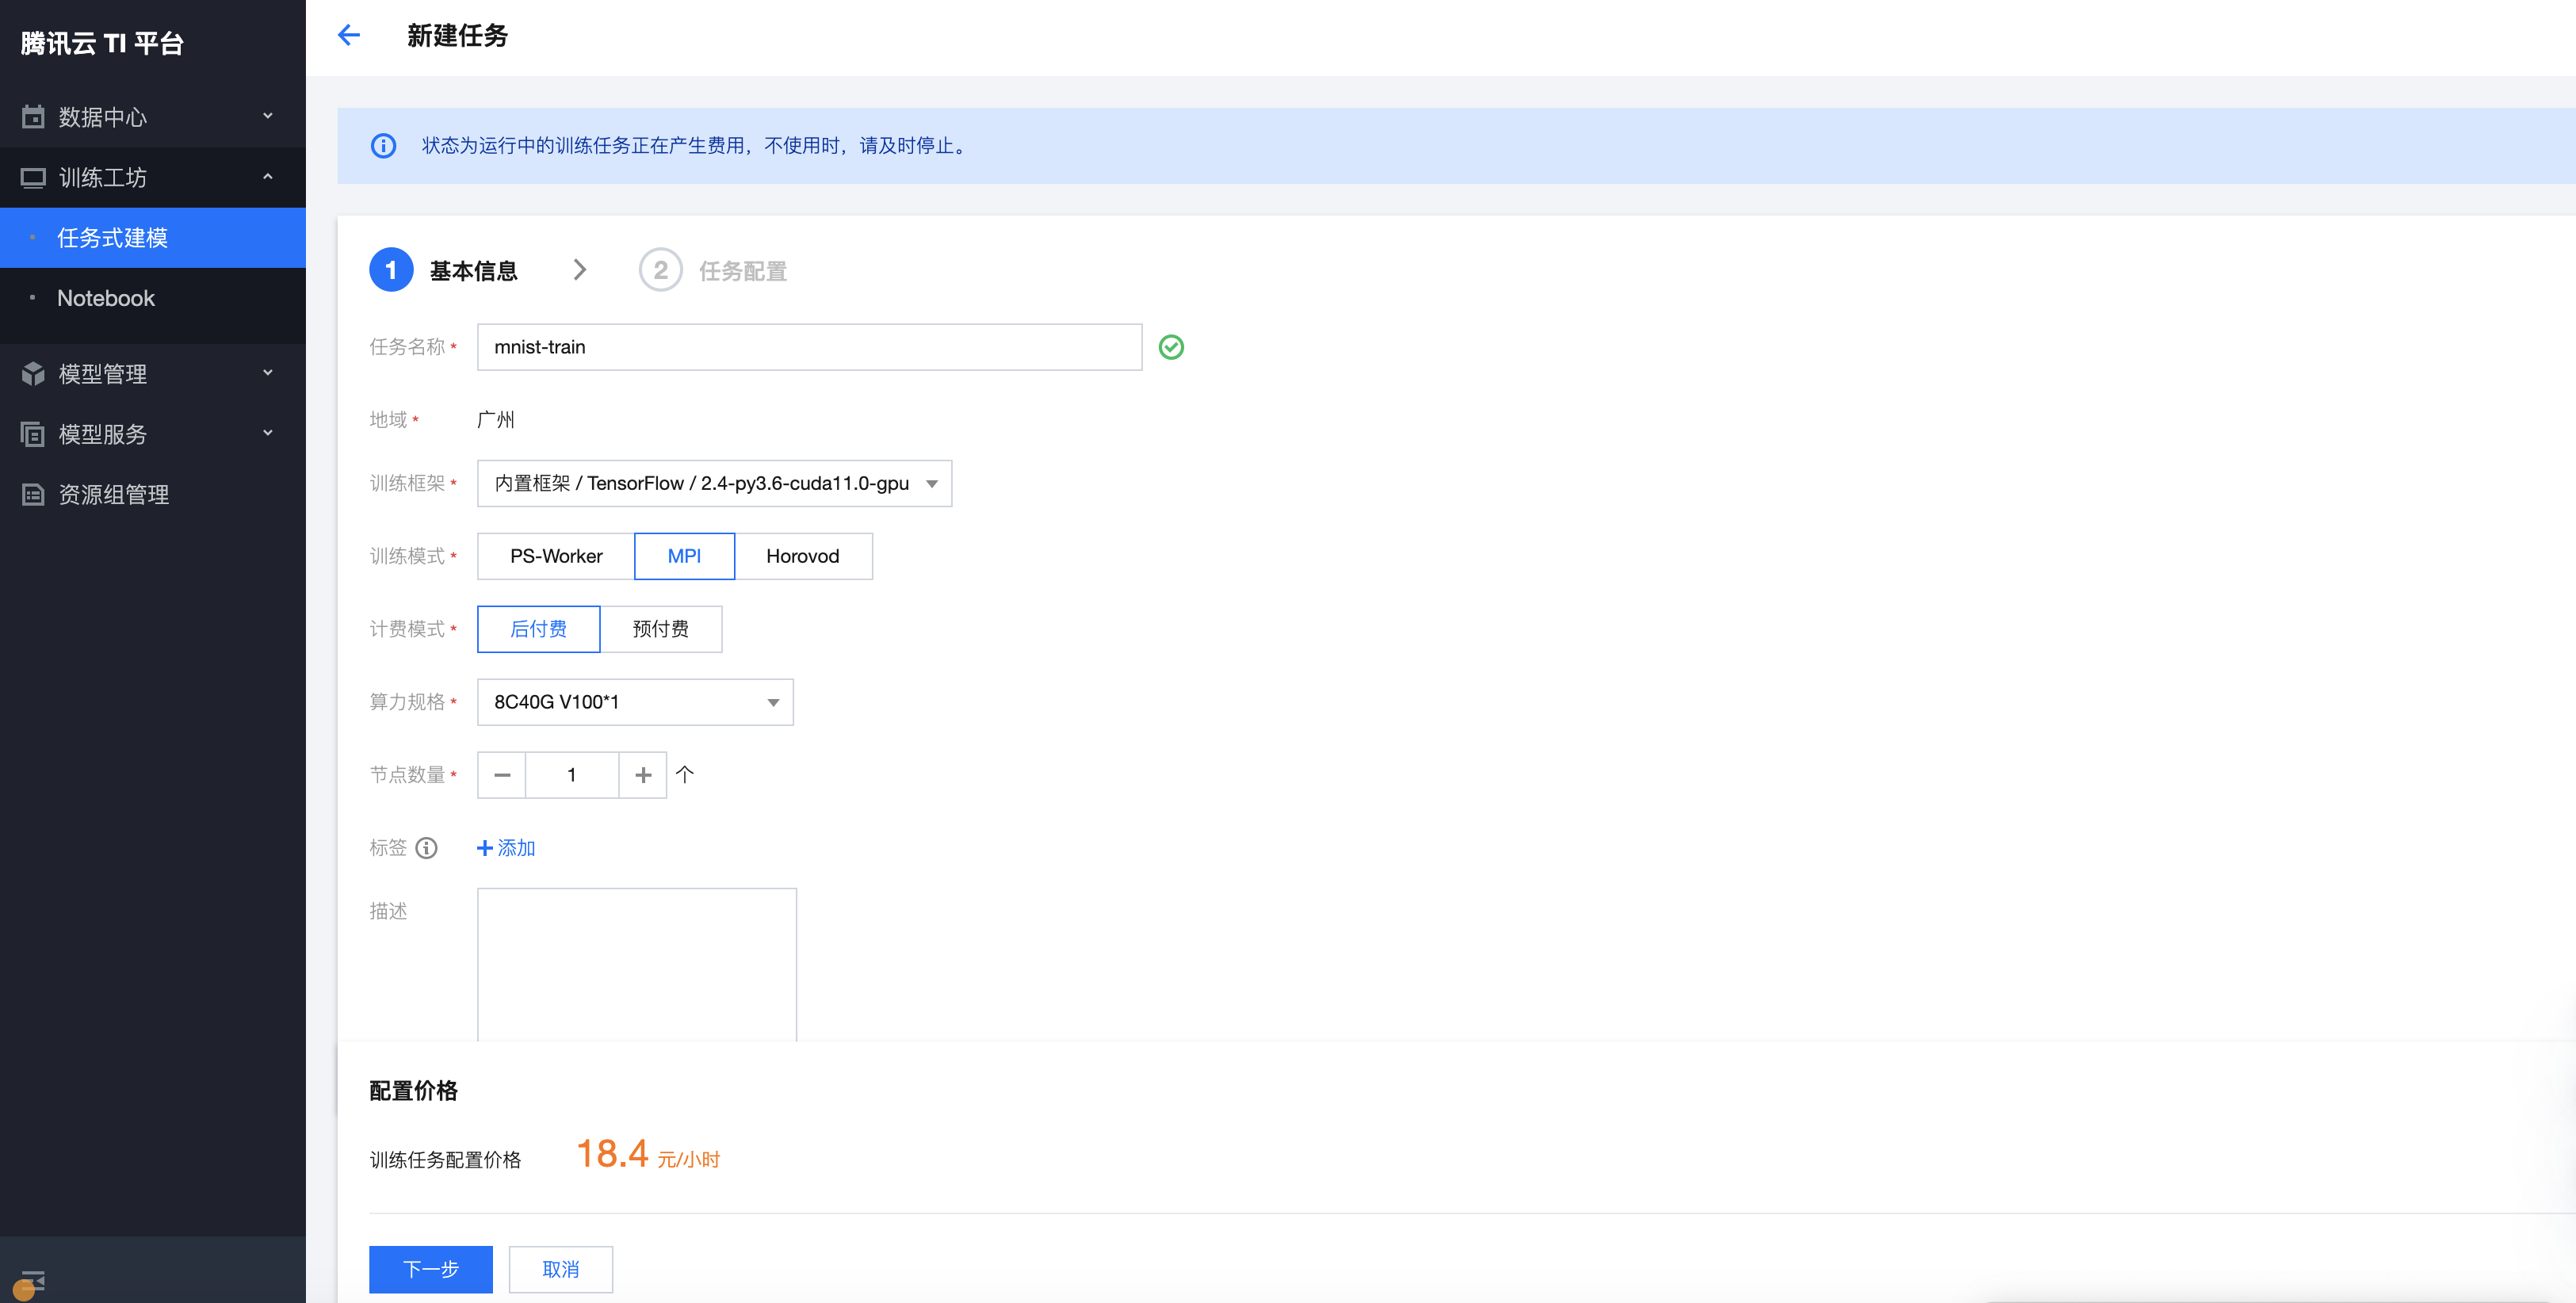Choose 预付费 billing mode
The image size is (2576, 1303).
tap(660, 629)
